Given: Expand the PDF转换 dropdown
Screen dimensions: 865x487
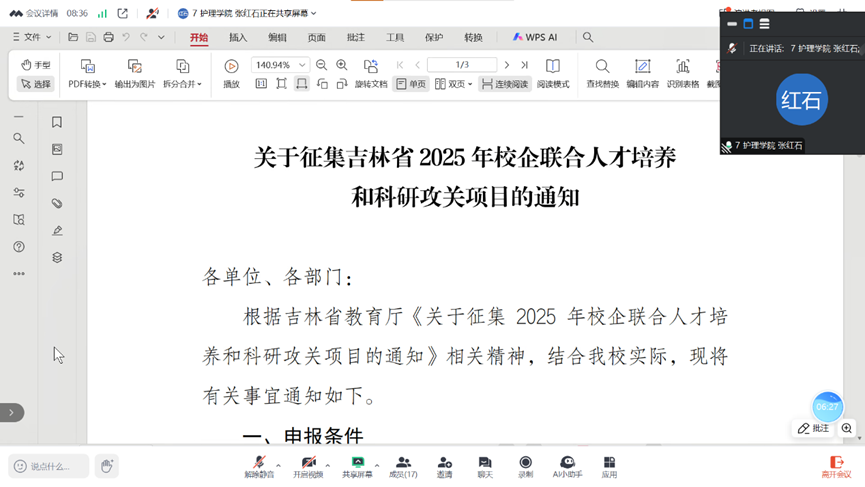Looking at the screenshot, I should click(x=87, y=85).
